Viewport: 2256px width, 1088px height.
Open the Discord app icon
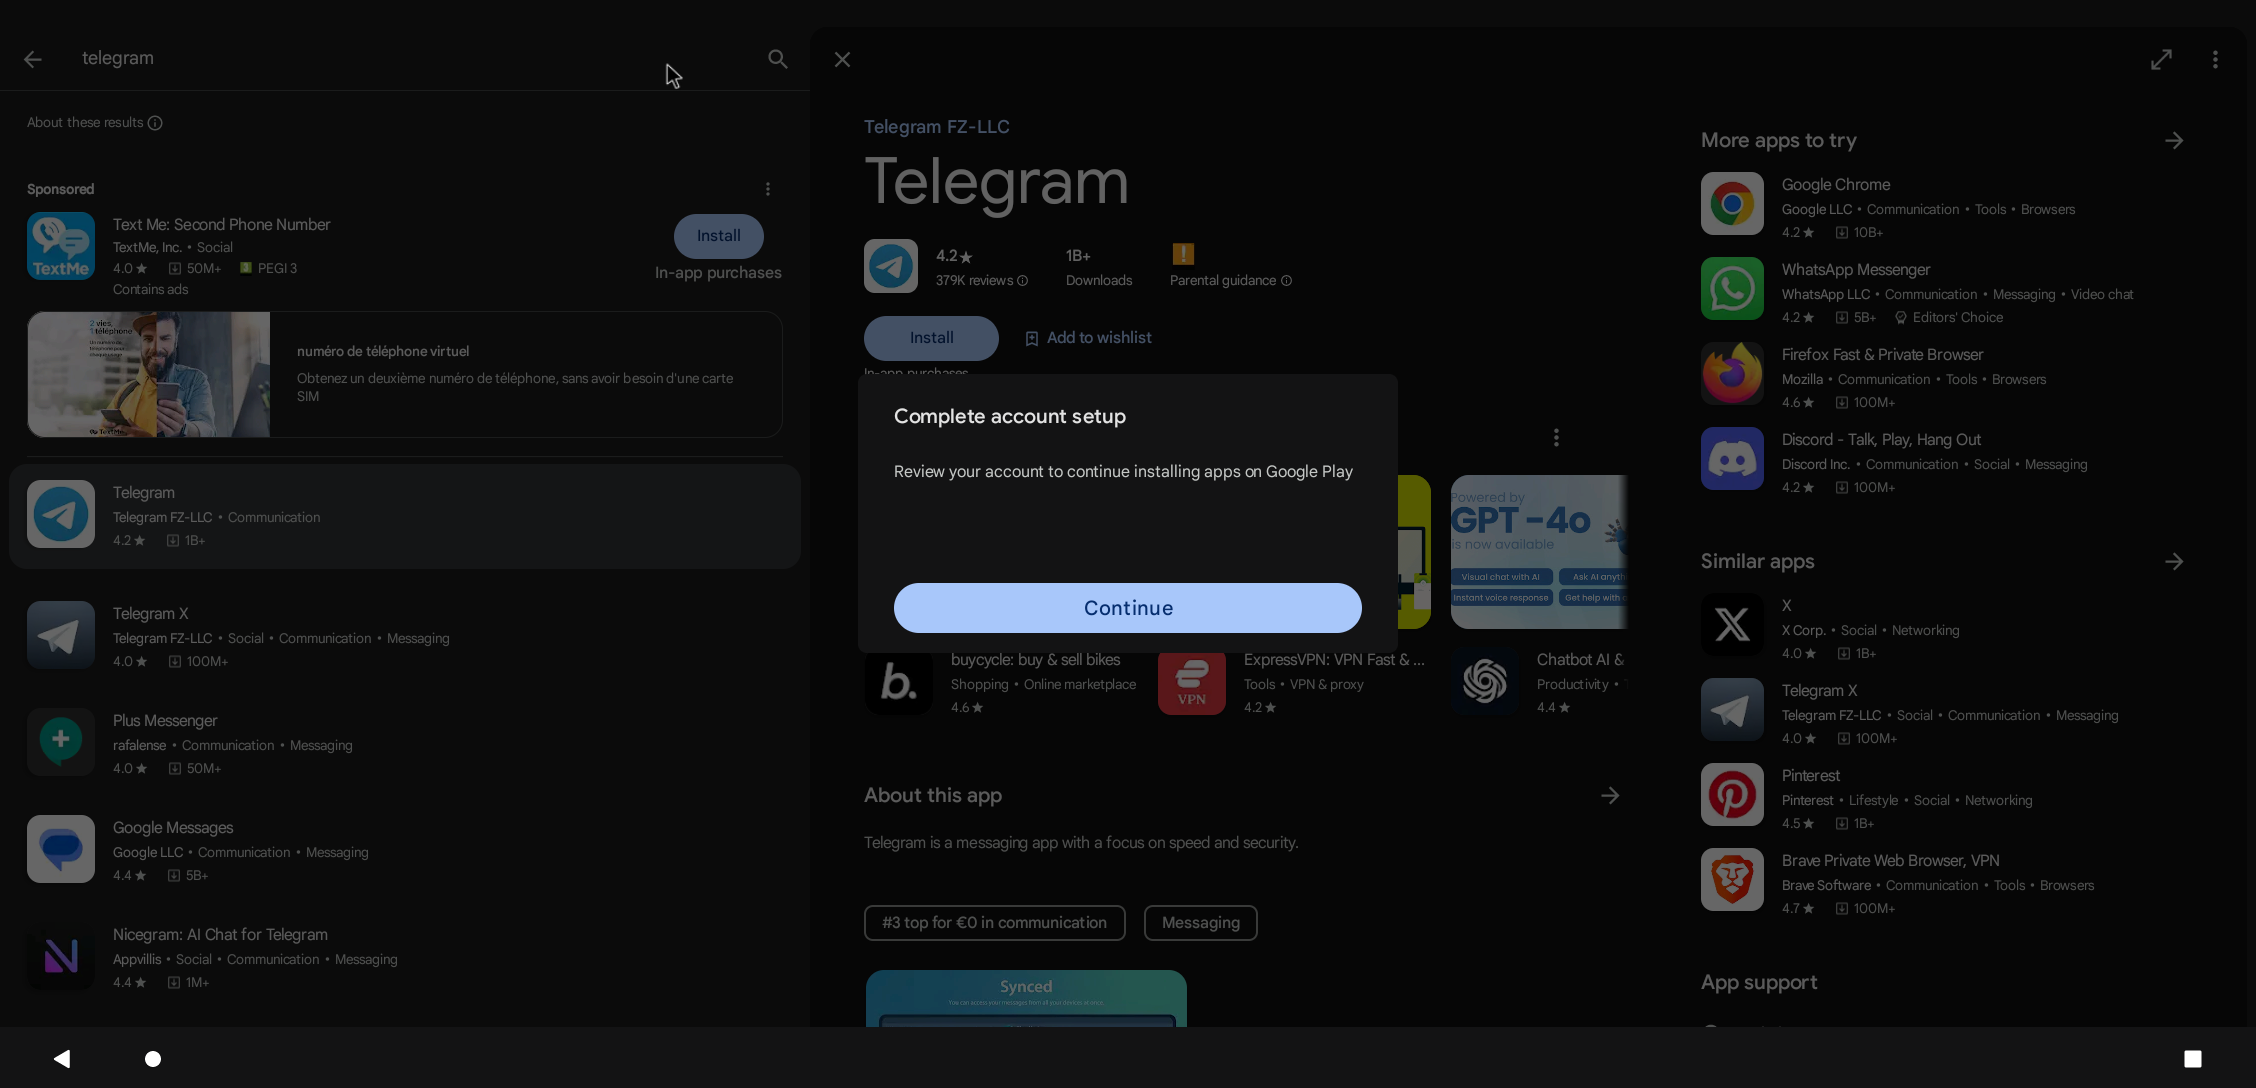click(1732, 459)
